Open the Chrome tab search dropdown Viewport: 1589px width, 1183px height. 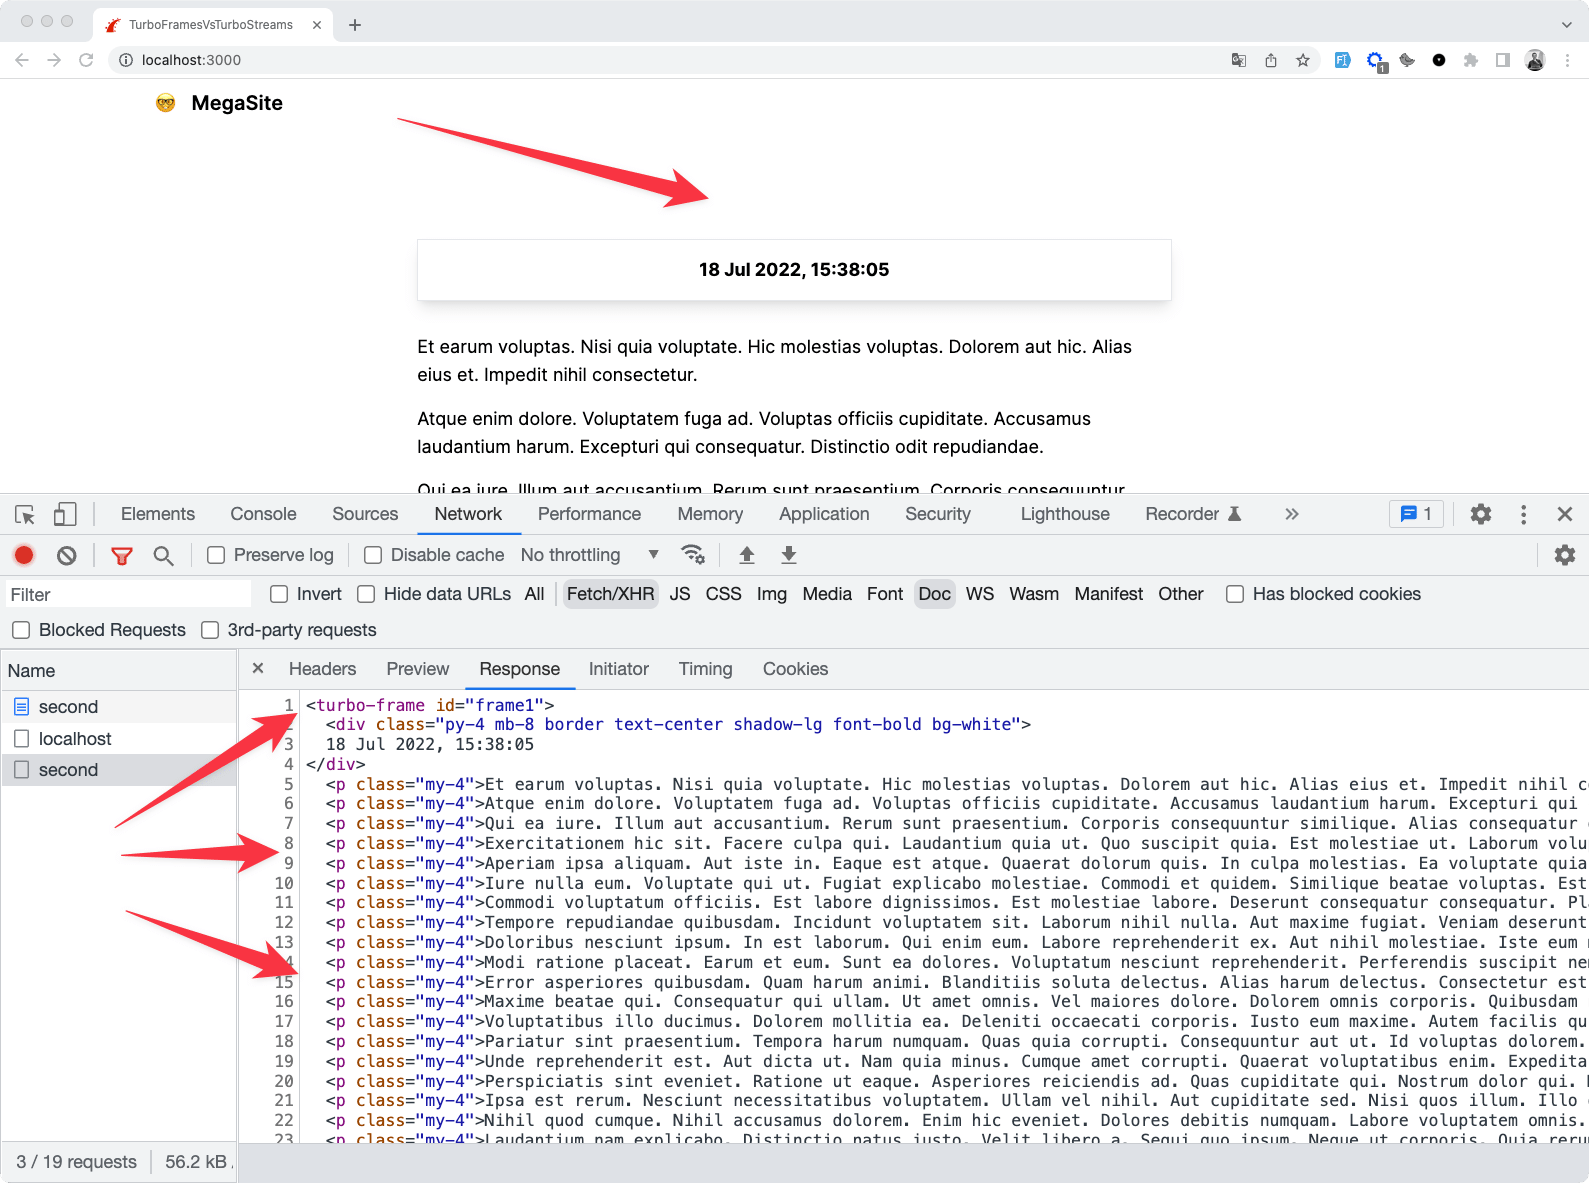click(x=1566, y=24)
